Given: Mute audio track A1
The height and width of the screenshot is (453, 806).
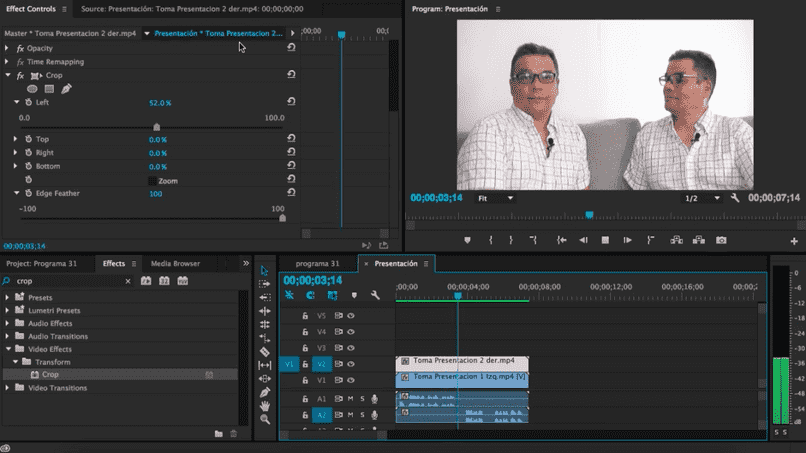Looking at the screenshot, I should coord(351,398).
